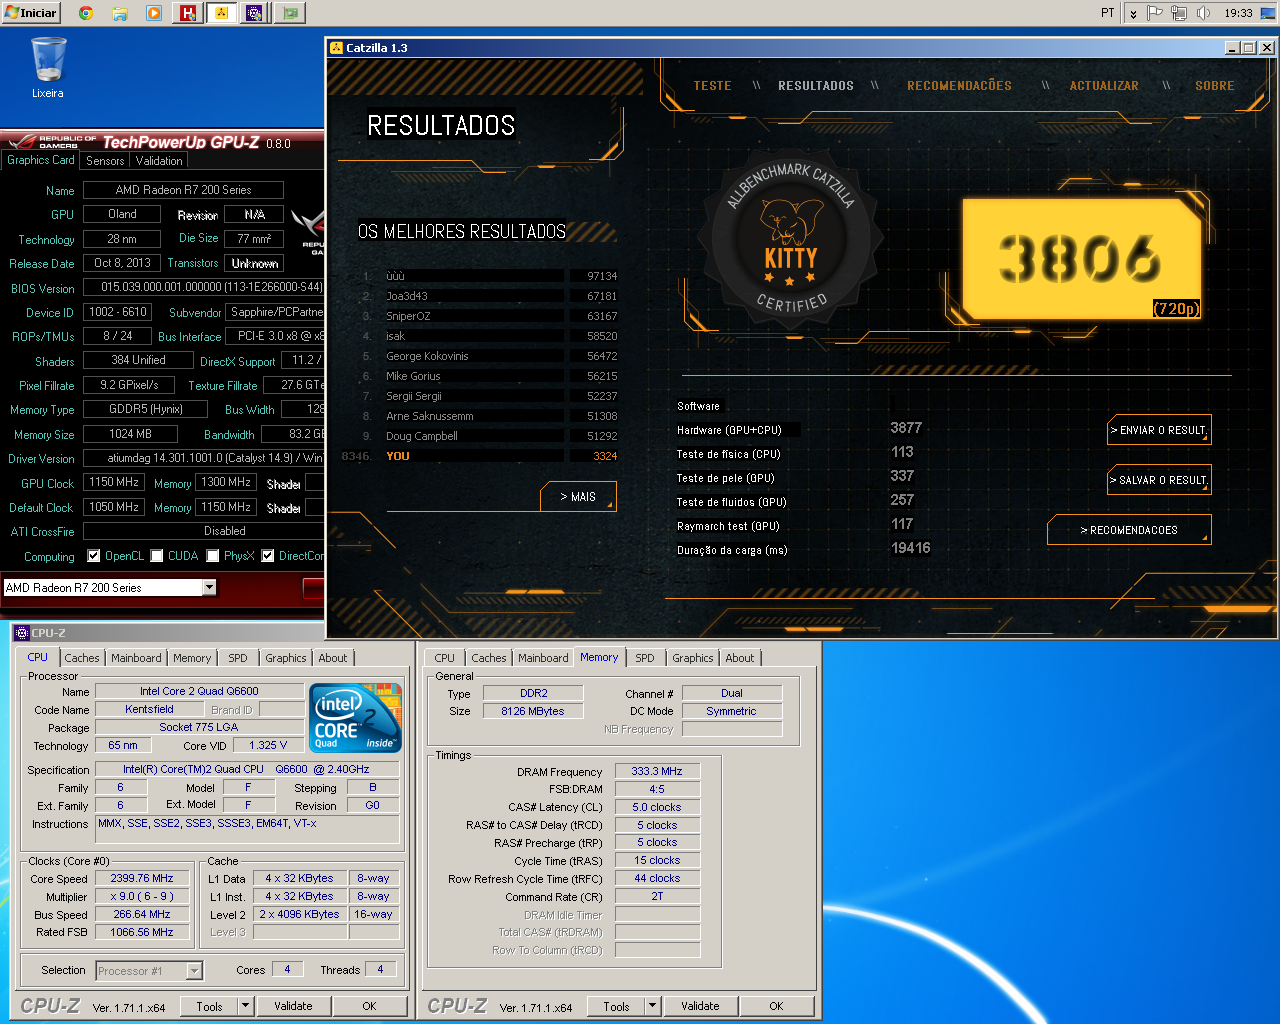This screenshot has width=1280, height=1024.
Task: Click the > MAIS button
Action: pyautogui.click(x=578, y=497)
